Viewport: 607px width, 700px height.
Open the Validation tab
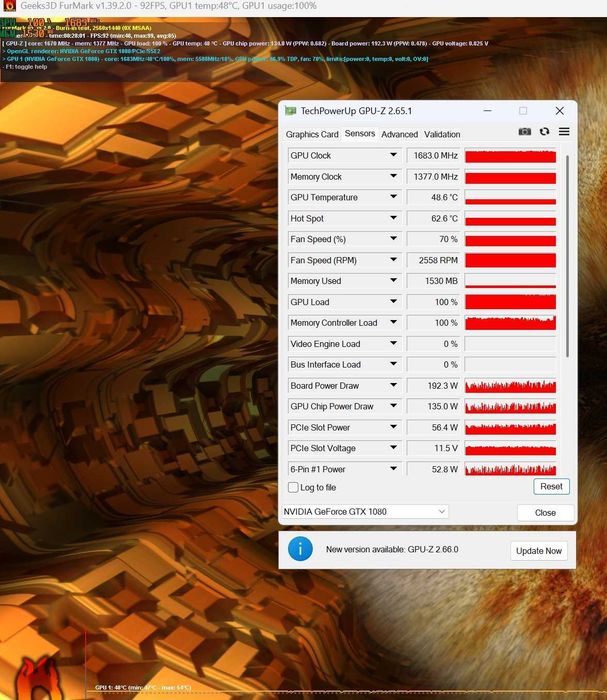point(442,134)
